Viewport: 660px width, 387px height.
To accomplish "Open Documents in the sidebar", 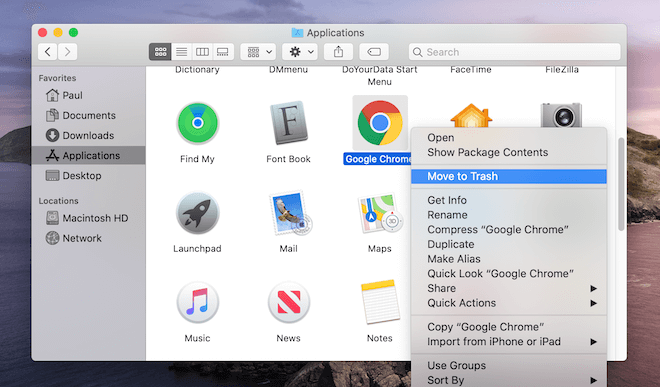I will [88, 115].
